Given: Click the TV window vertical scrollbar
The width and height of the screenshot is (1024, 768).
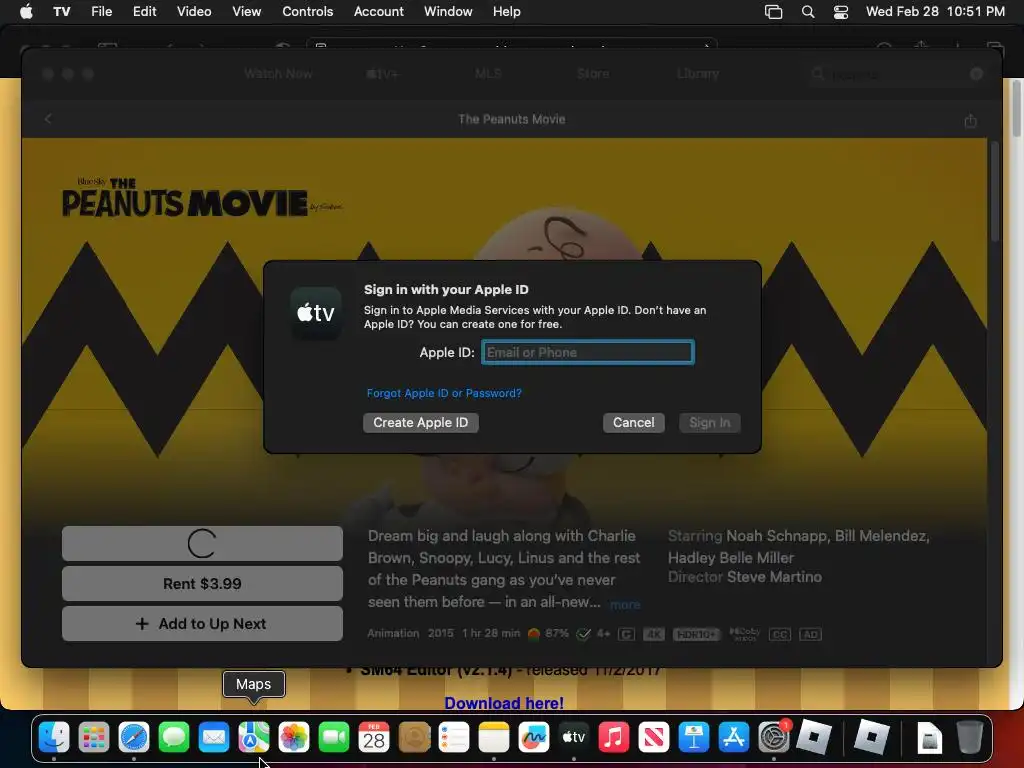Looking at the screenshot, I should click(x=995, y=191).
